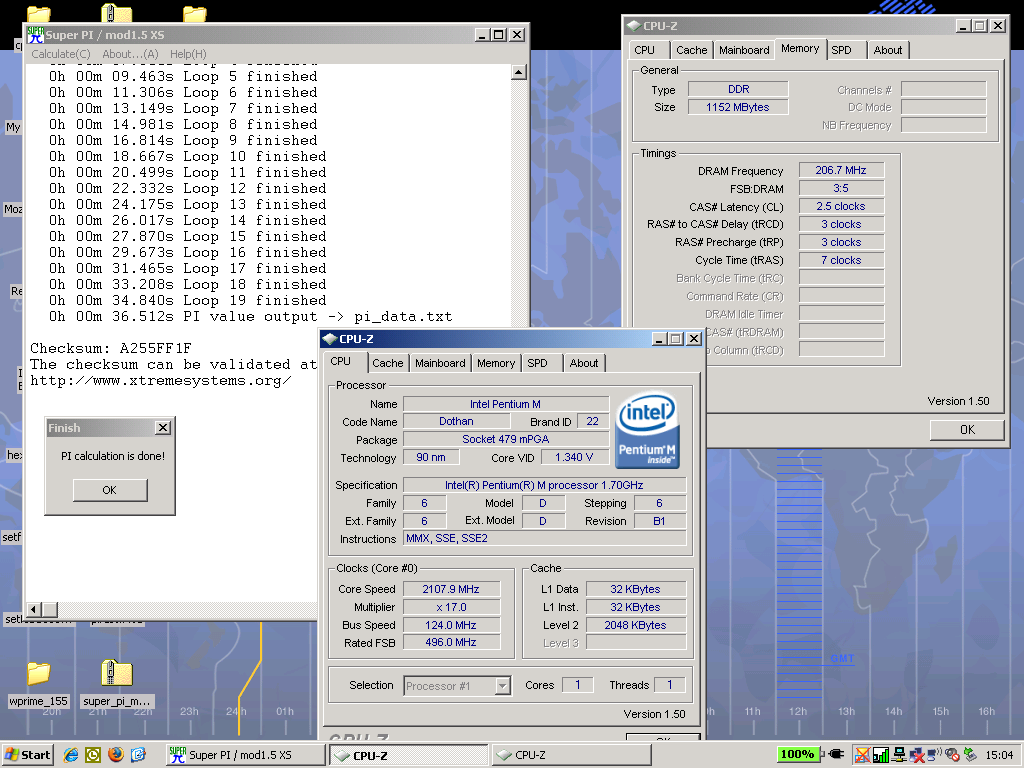Click the Technology value 90 nm
This screenshot has height=768, width=1024.
(431, 457)
